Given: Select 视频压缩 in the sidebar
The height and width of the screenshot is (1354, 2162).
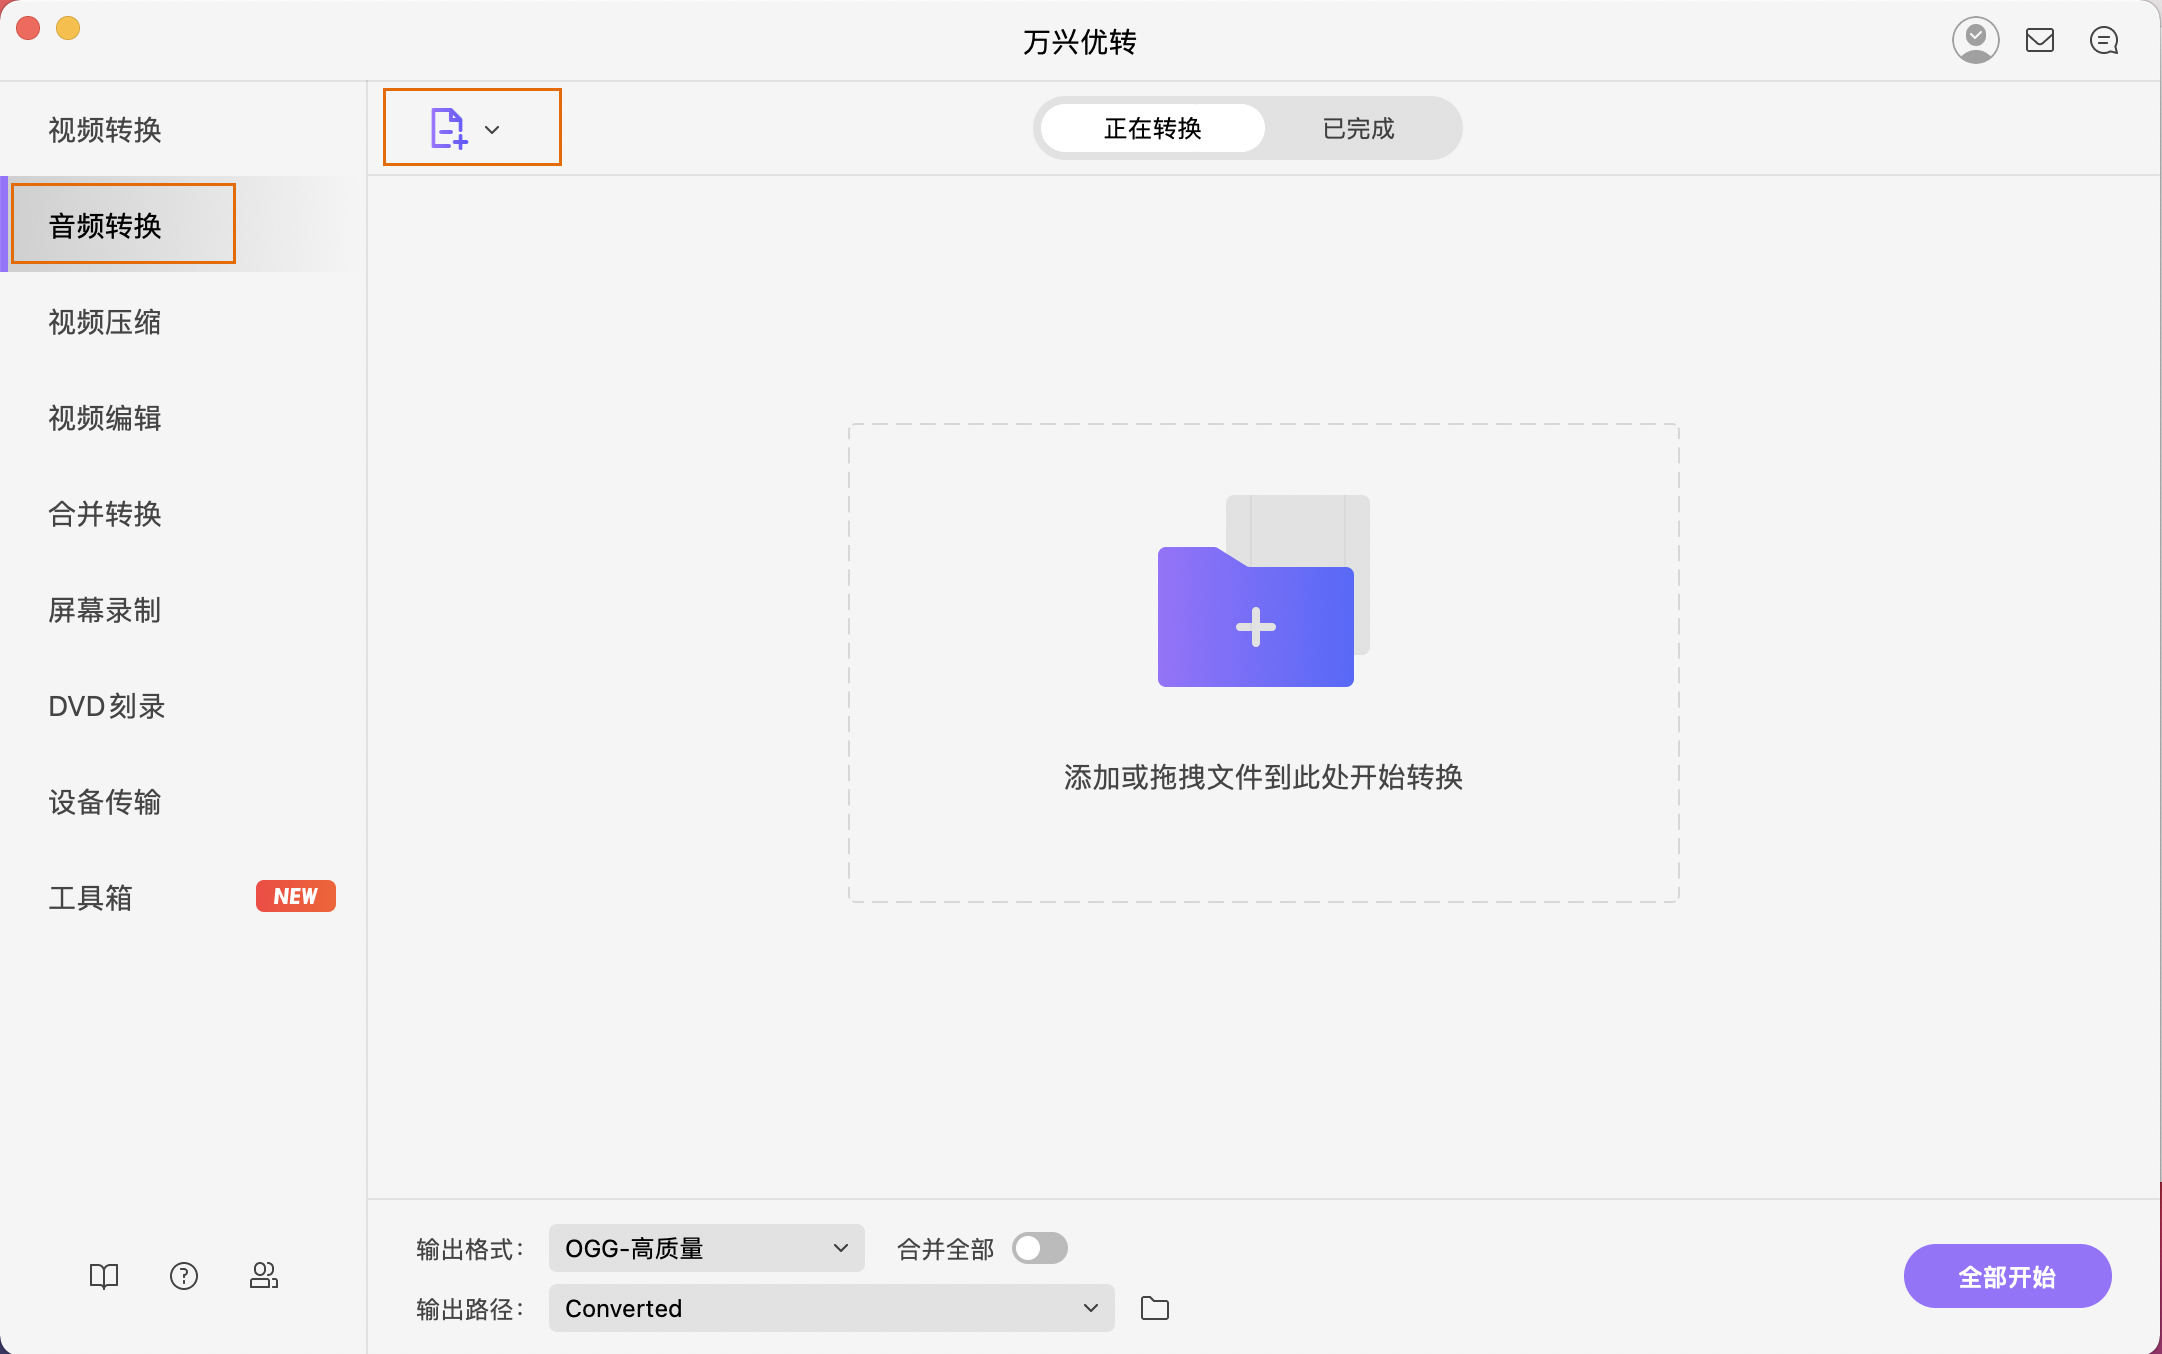Looking at the screenshot, I should (x=183, y=321).
